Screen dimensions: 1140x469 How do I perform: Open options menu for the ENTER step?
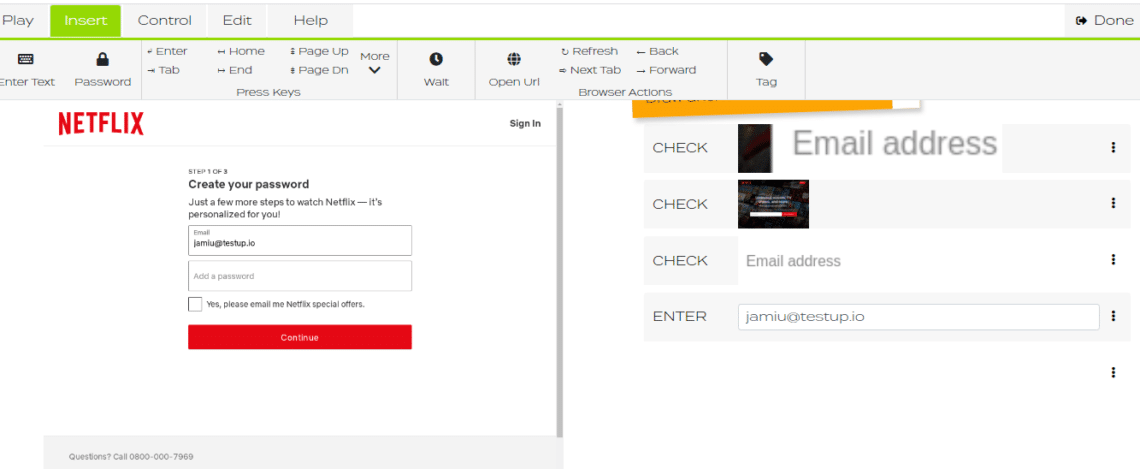1113,316
